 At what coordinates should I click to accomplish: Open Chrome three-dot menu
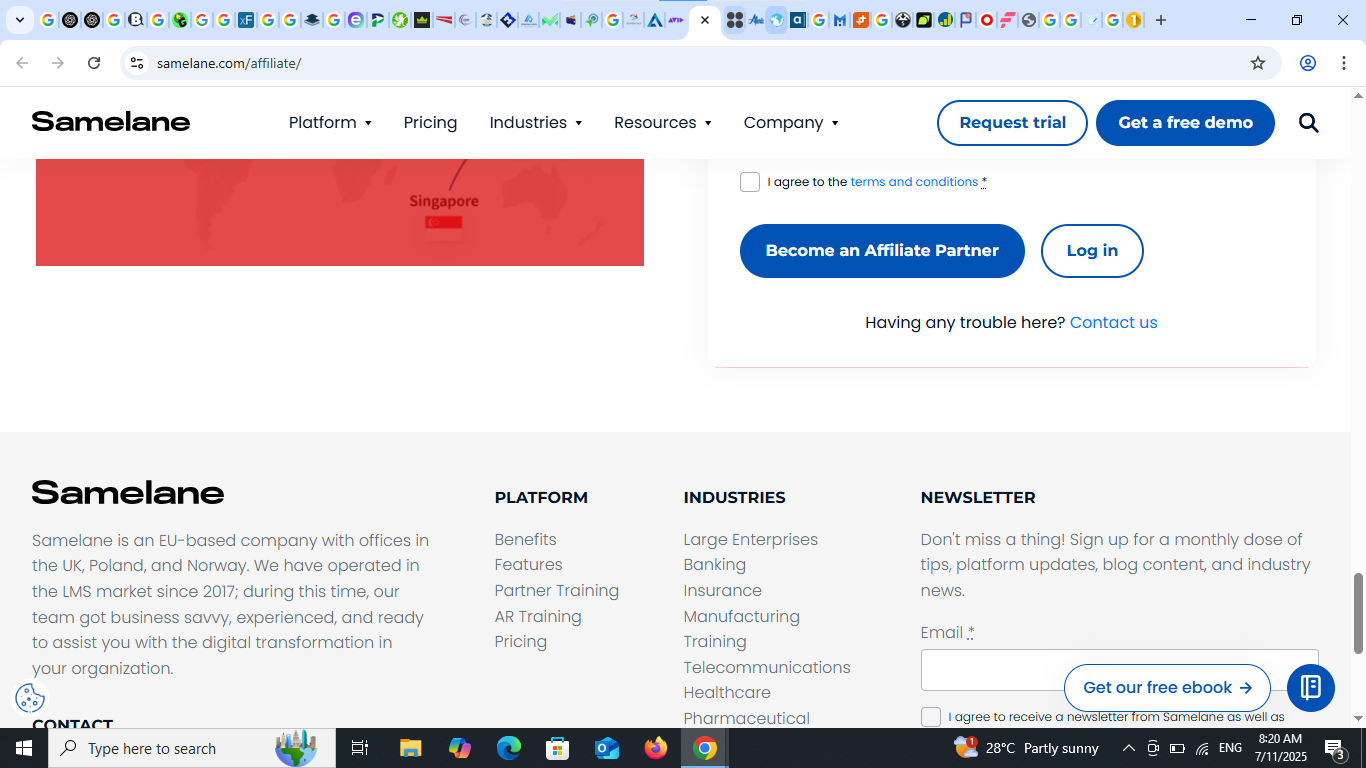click(1343, 63)
